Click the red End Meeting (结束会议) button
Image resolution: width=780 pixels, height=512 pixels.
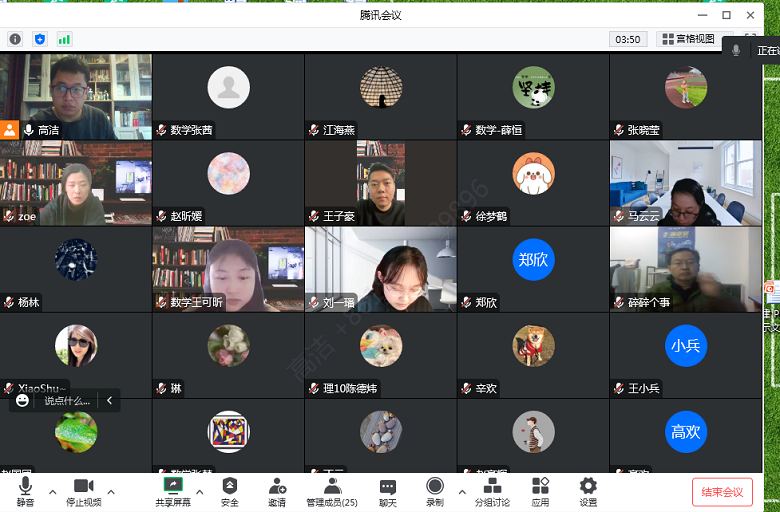(x=722, y=492)
